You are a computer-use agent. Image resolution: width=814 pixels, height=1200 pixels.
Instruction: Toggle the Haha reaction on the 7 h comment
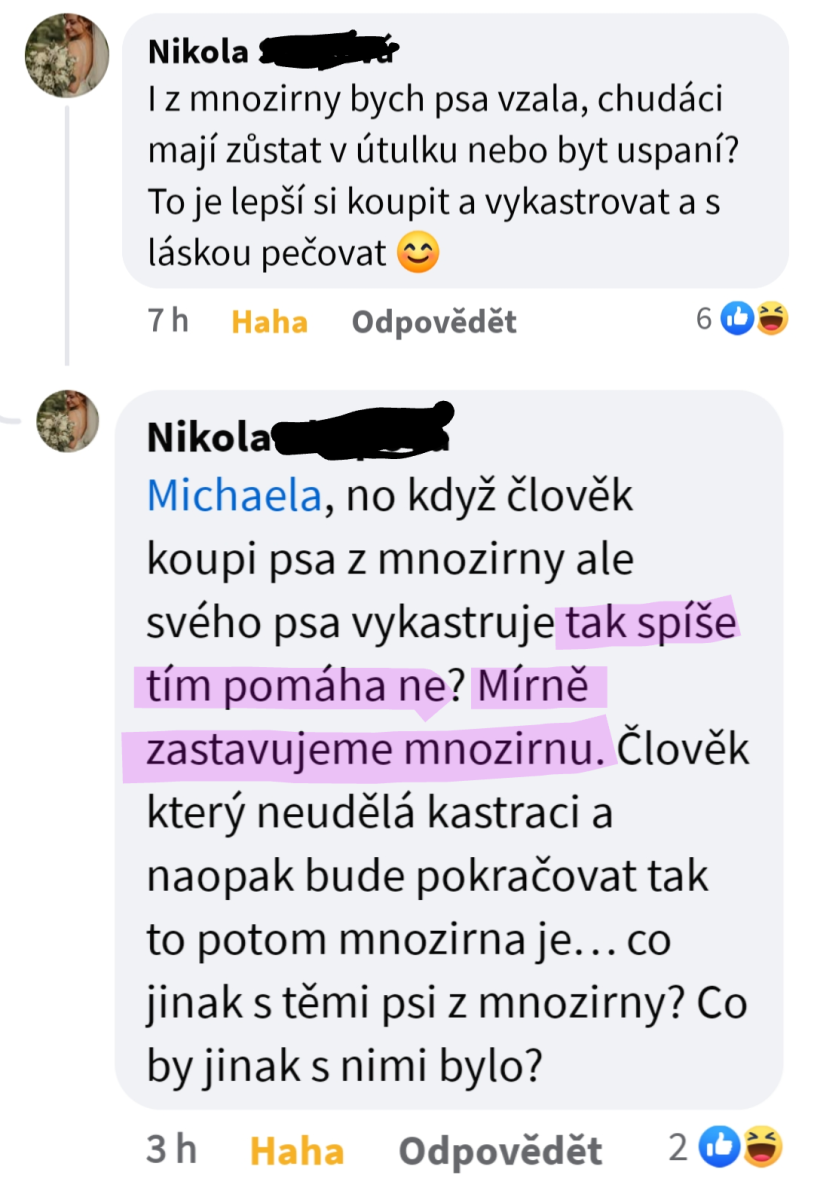(269, 322)
